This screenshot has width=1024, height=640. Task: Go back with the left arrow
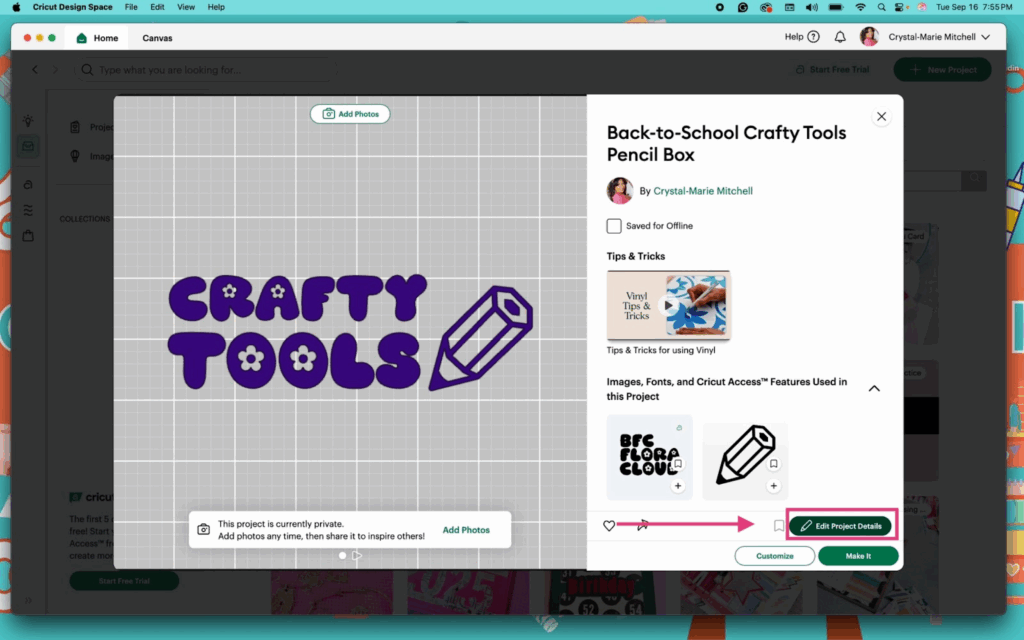click(35, 69)
